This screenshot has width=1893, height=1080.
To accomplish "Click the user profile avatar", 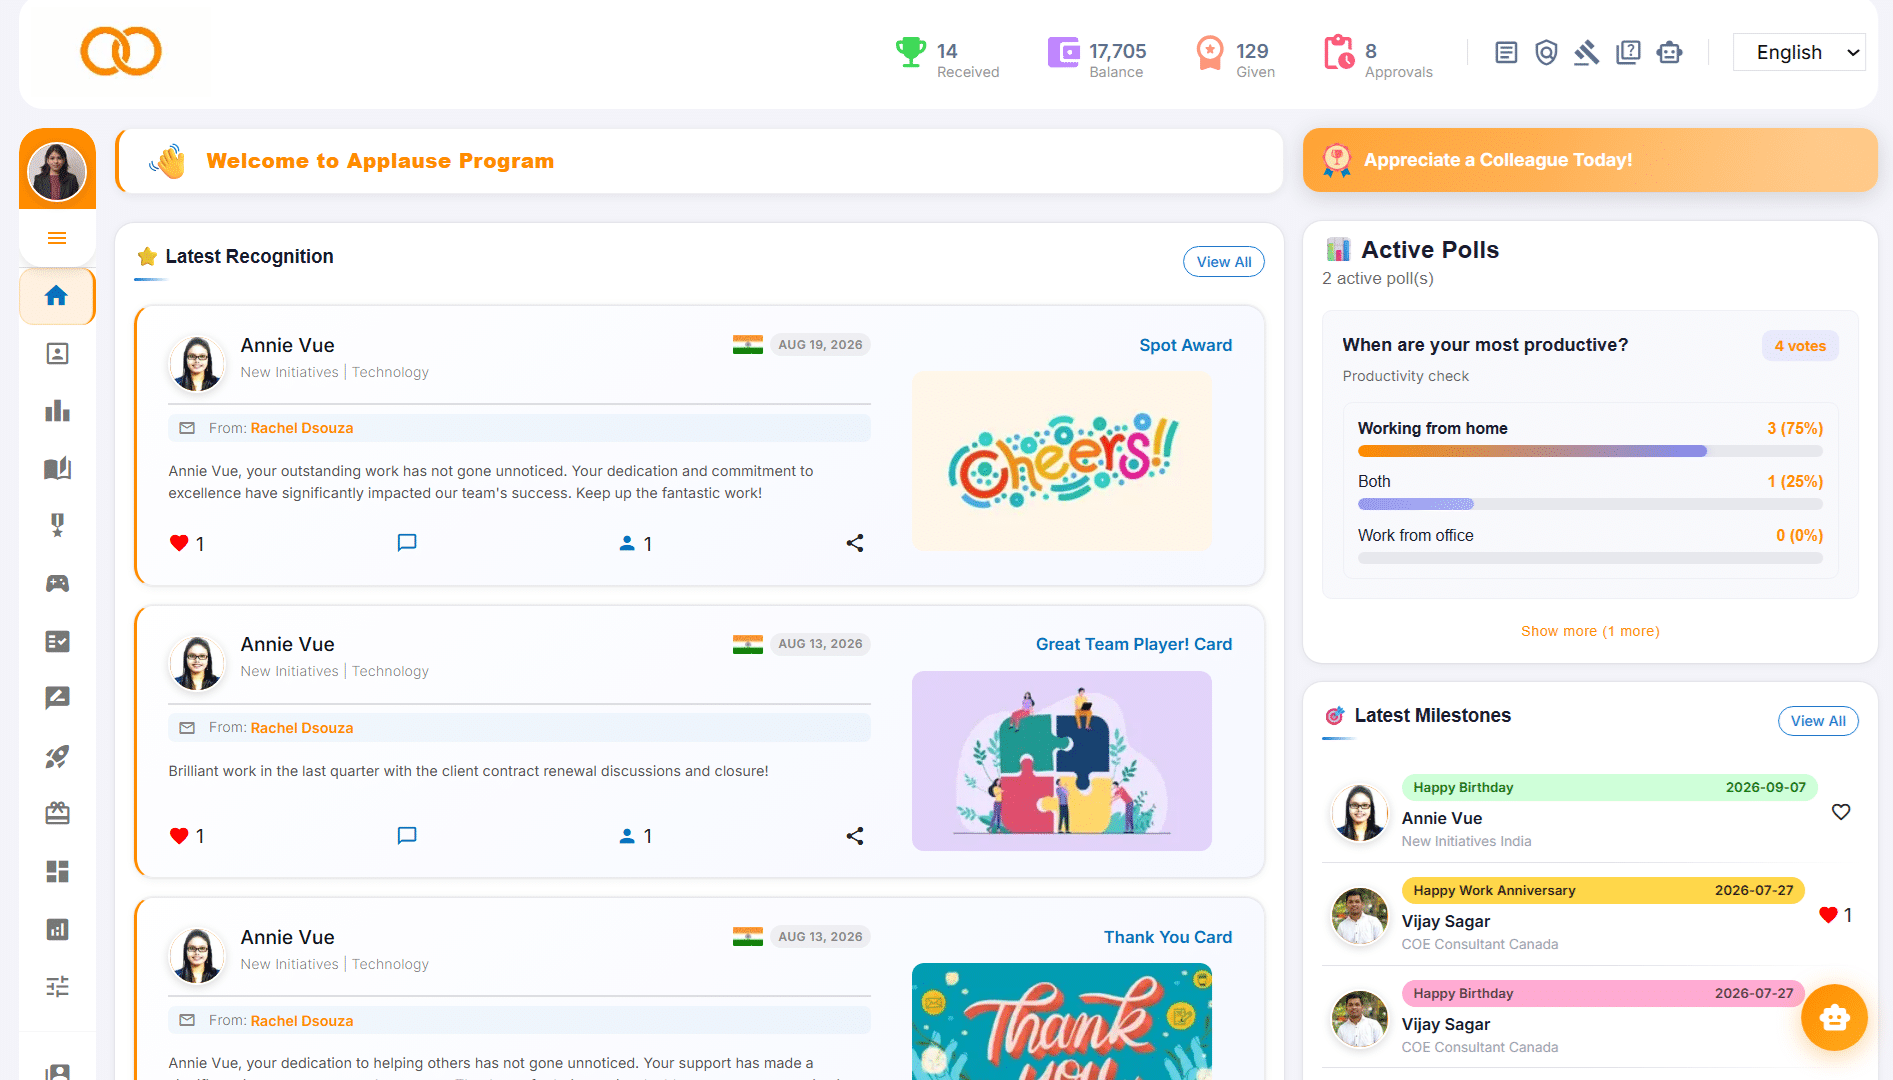I will [57, 171].
